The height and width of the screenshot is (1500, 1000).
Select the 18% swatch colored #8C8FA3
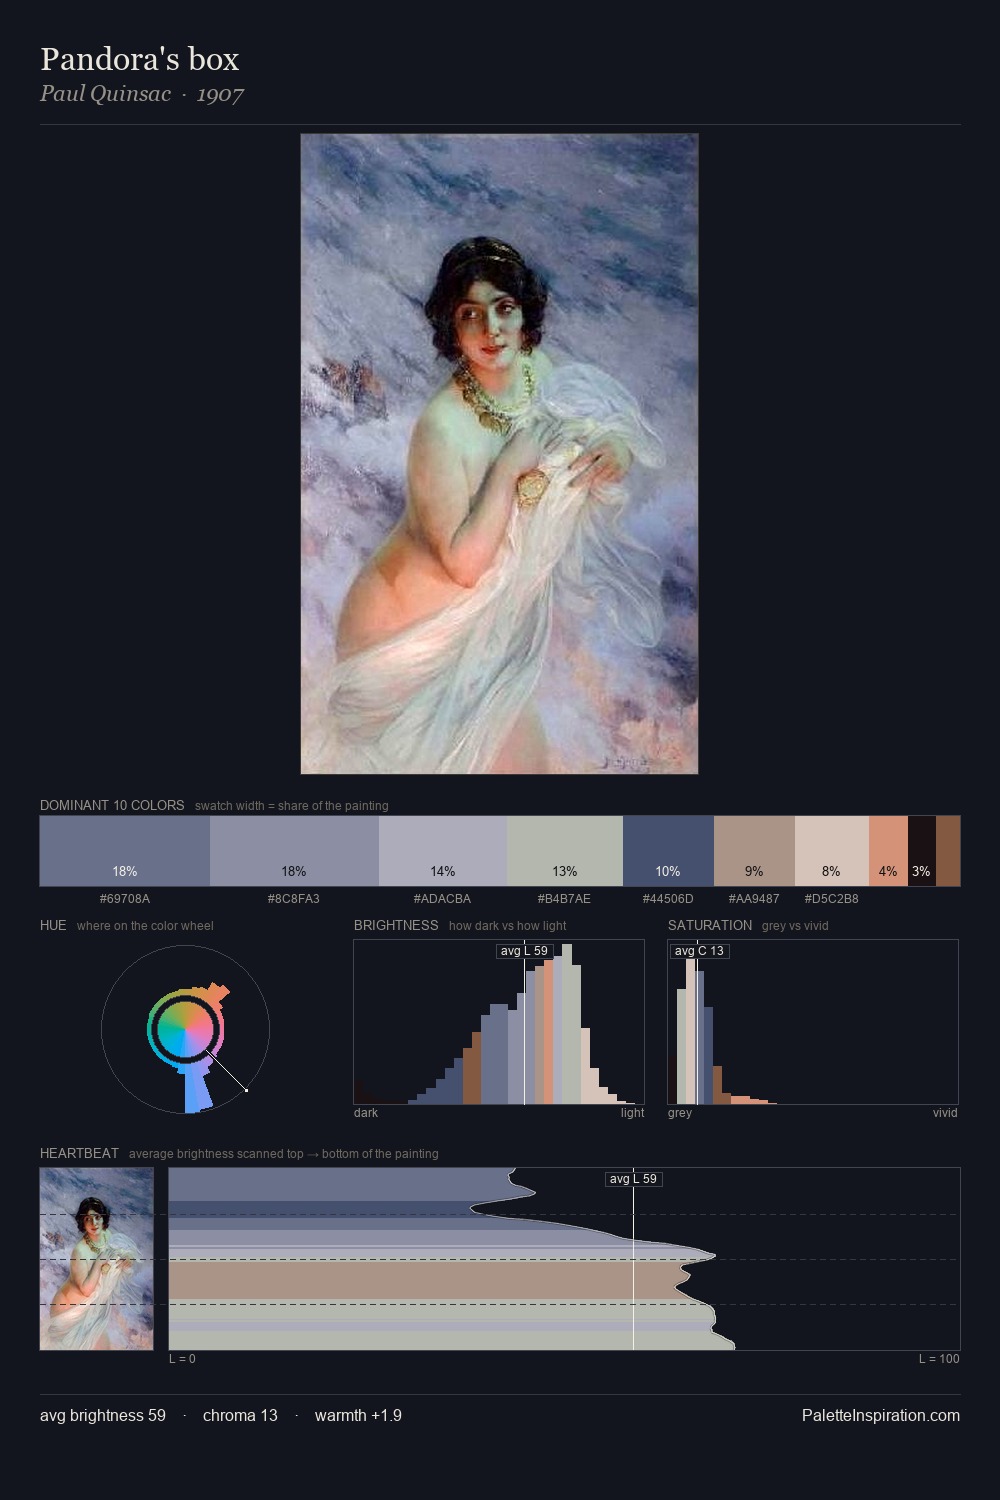pos(294,851)
